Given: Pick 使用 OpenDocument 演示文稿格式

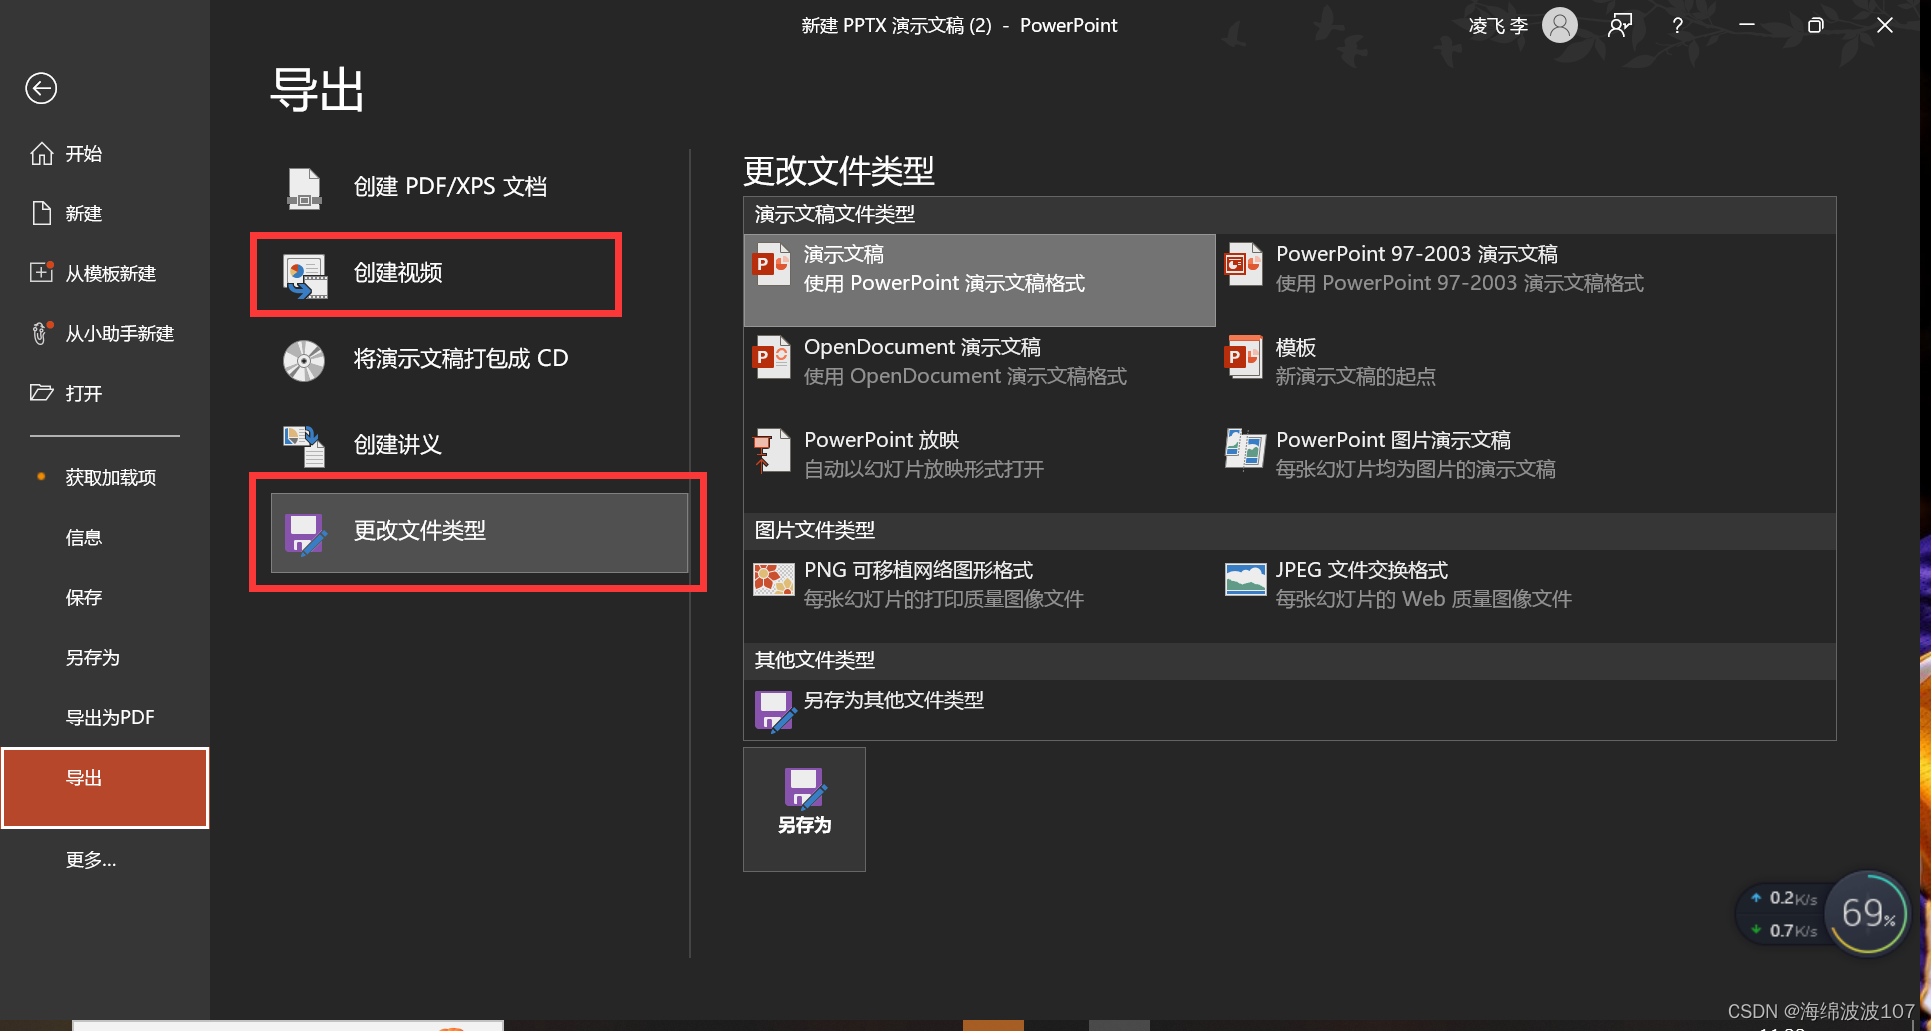Looking at the screenshot, I should point(980,373).
